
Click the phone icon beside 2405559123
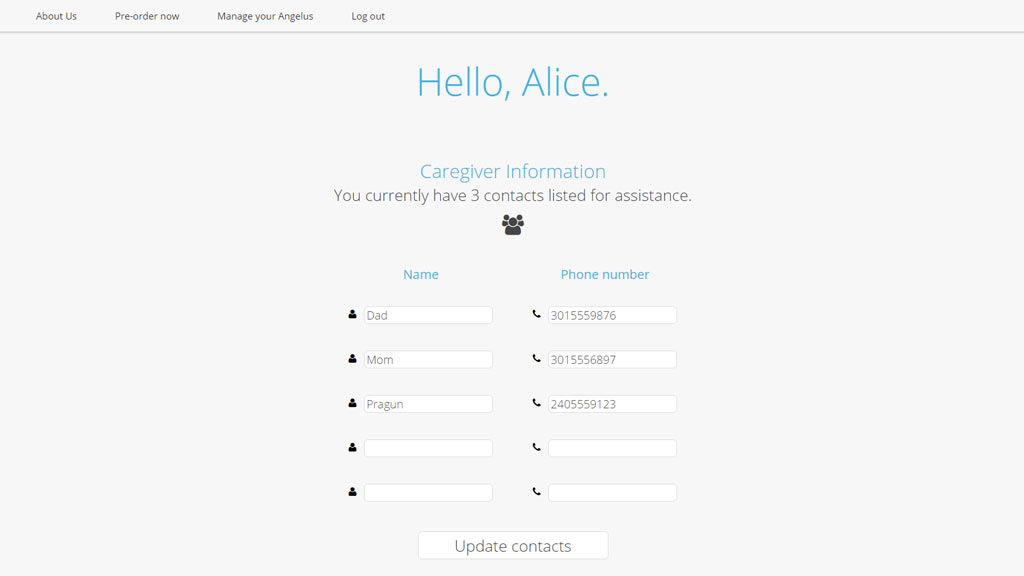point(537,404)
